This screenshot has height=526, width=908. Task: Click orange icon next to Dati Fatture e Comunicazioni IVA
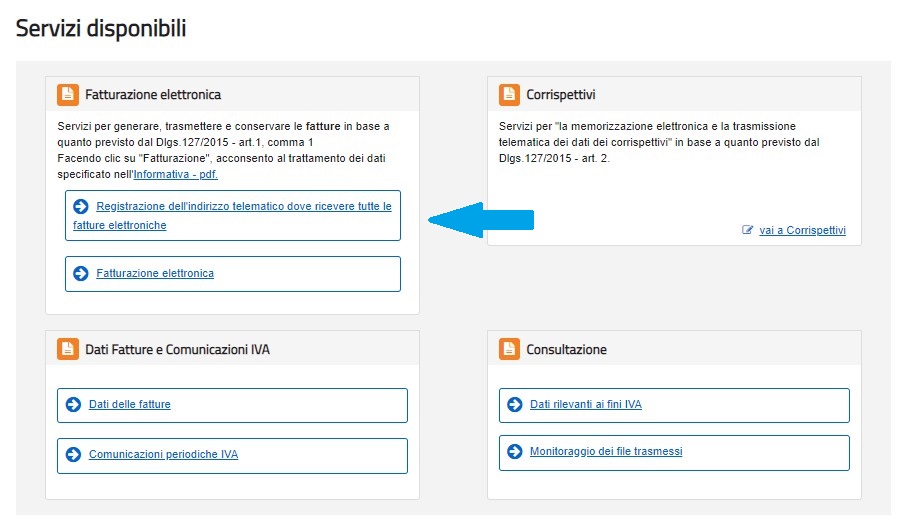point(68,349)
